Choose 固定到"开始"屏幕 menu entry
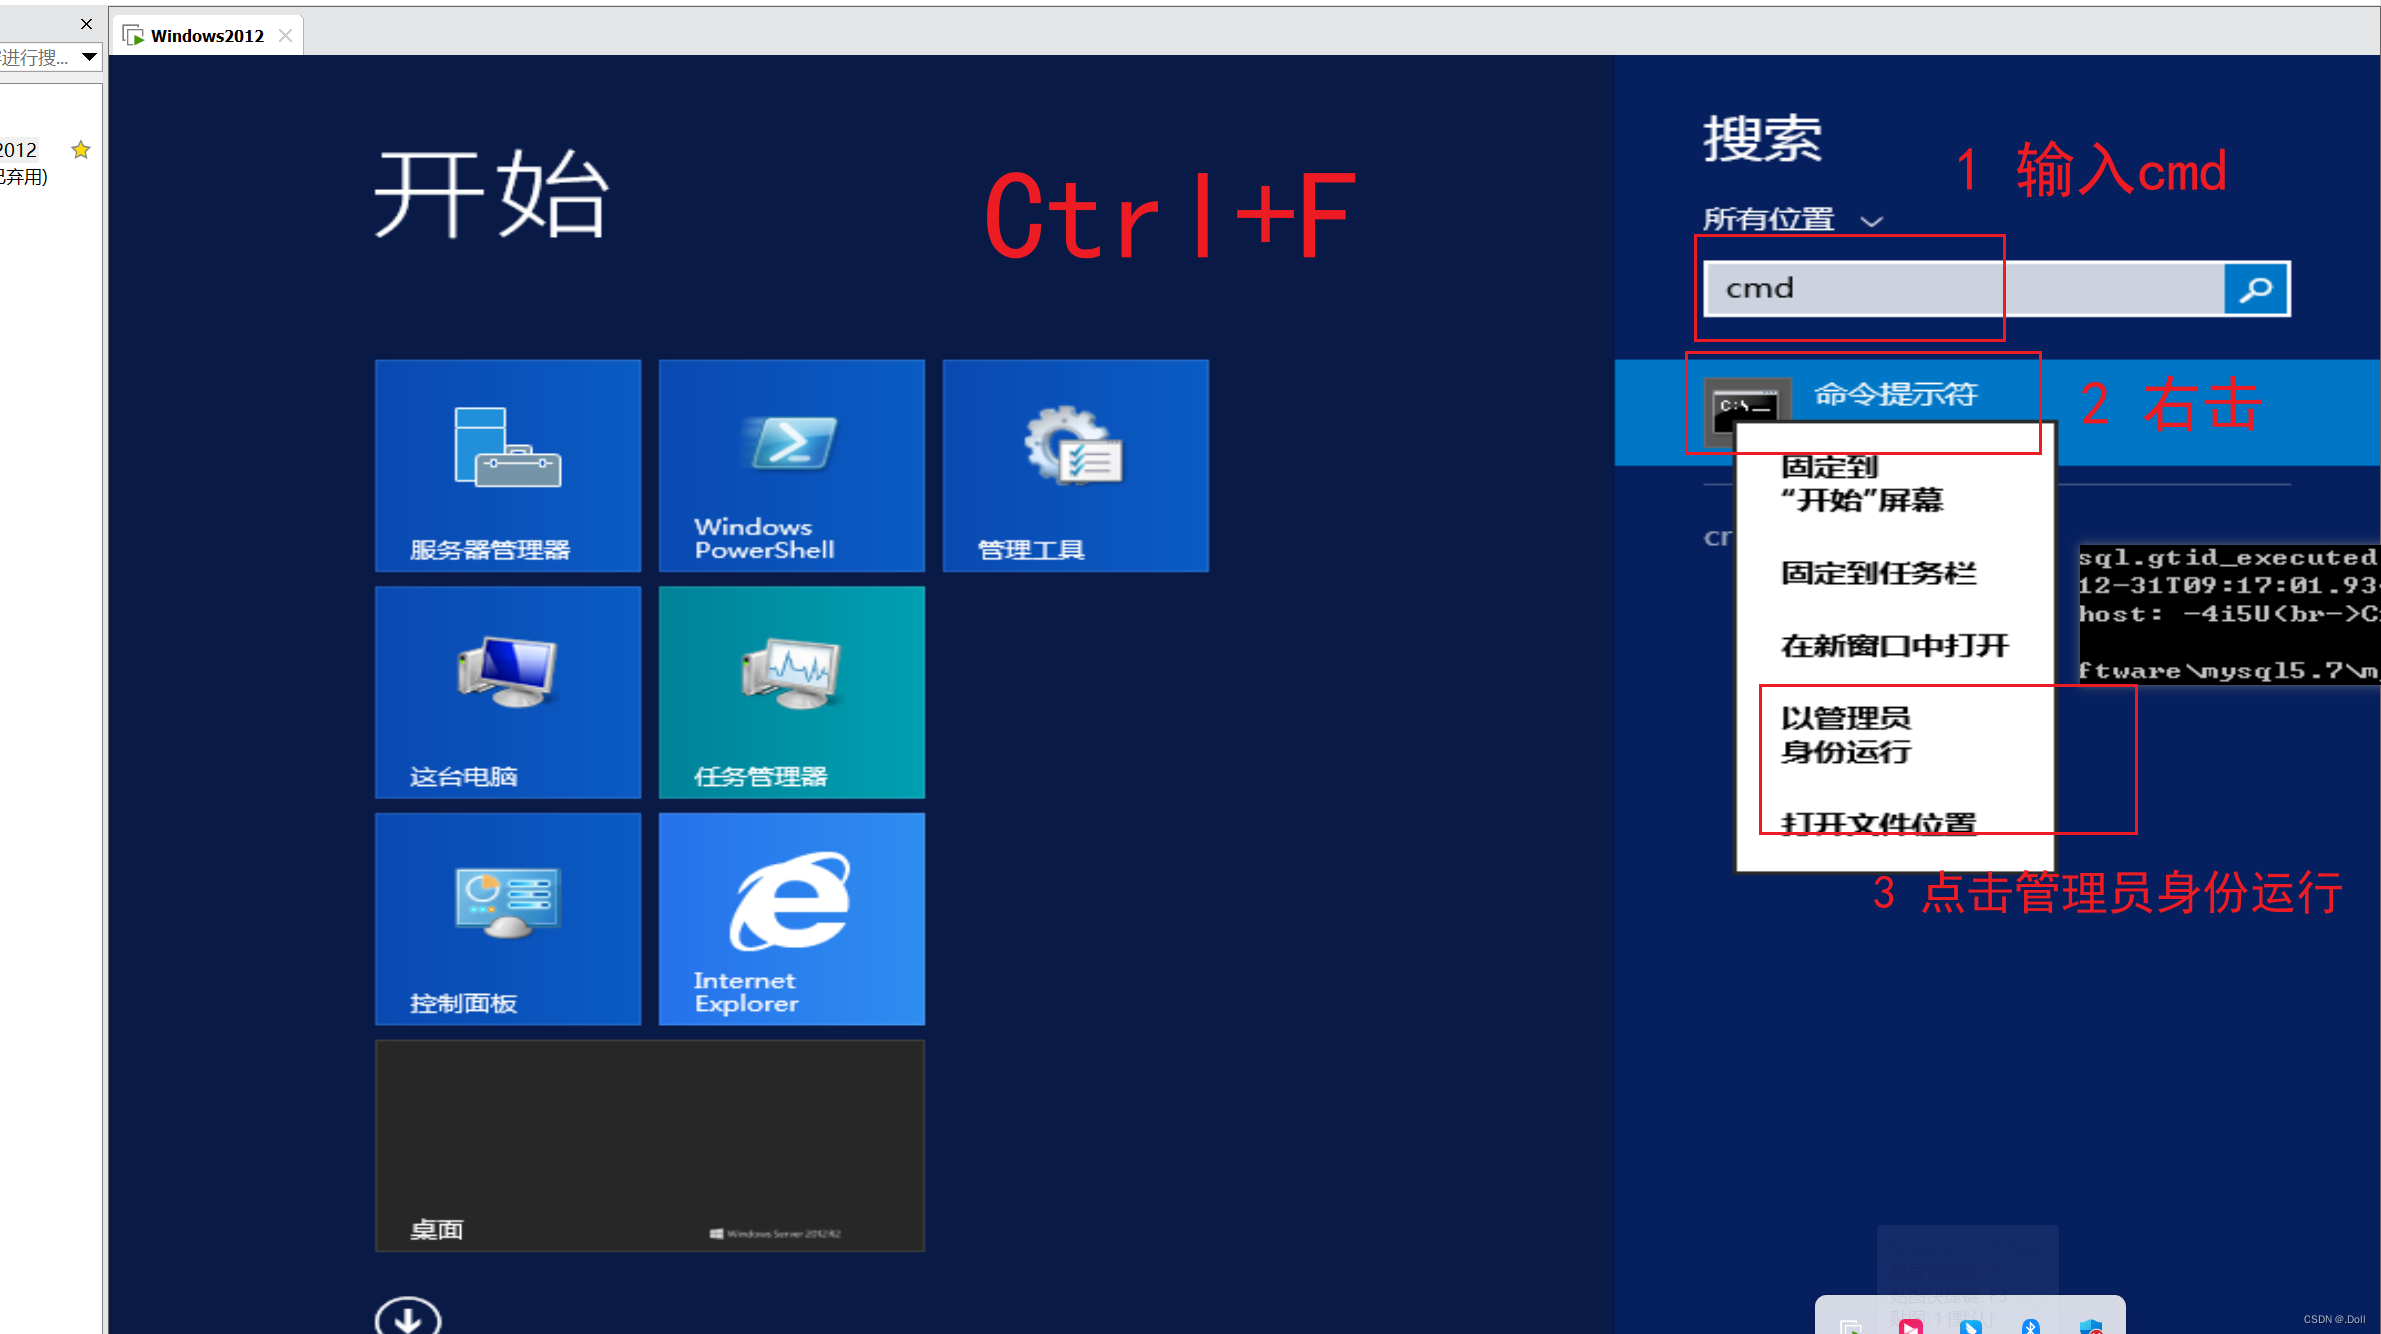The height and width of the screenshot is (1334, 2381). [1860, 483]
